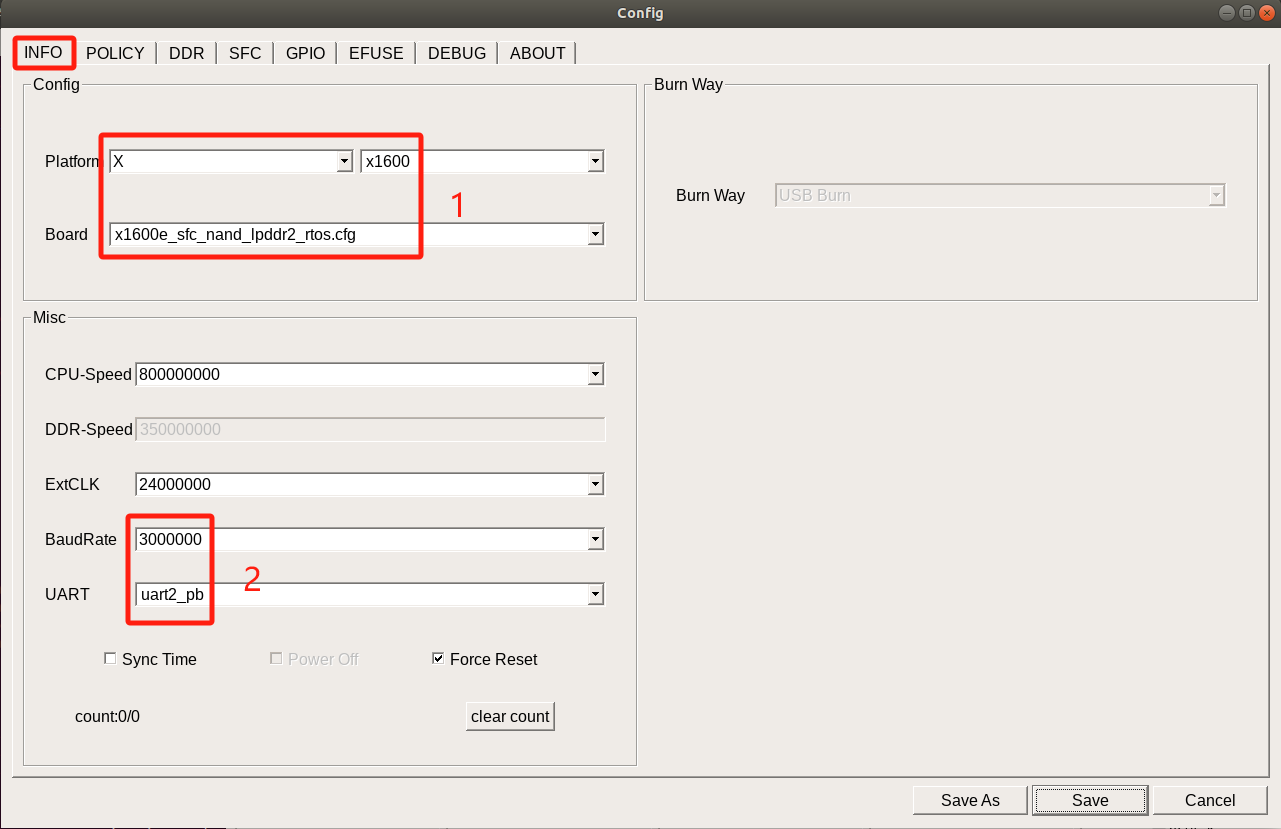Viewport: 1281px width, 829px height.
Task: Uncheck the Force Reset checkbox
Action: point(438,659)
